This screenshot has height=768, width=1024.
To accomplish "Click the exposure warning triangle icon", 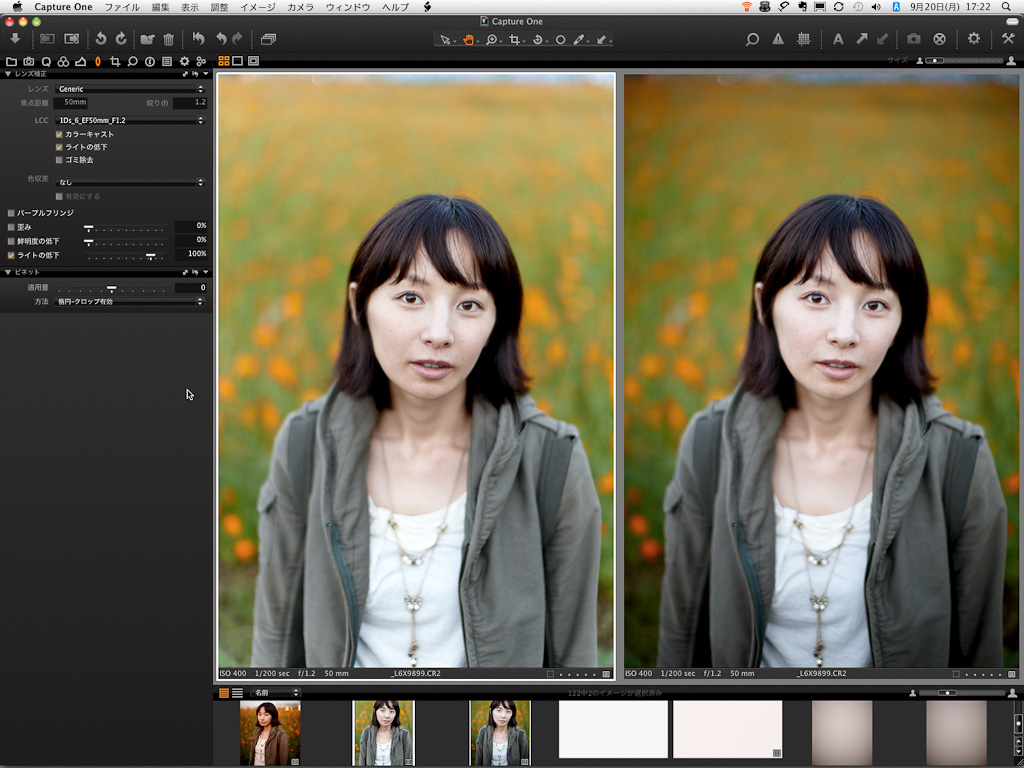I will [x=778, y=39].
